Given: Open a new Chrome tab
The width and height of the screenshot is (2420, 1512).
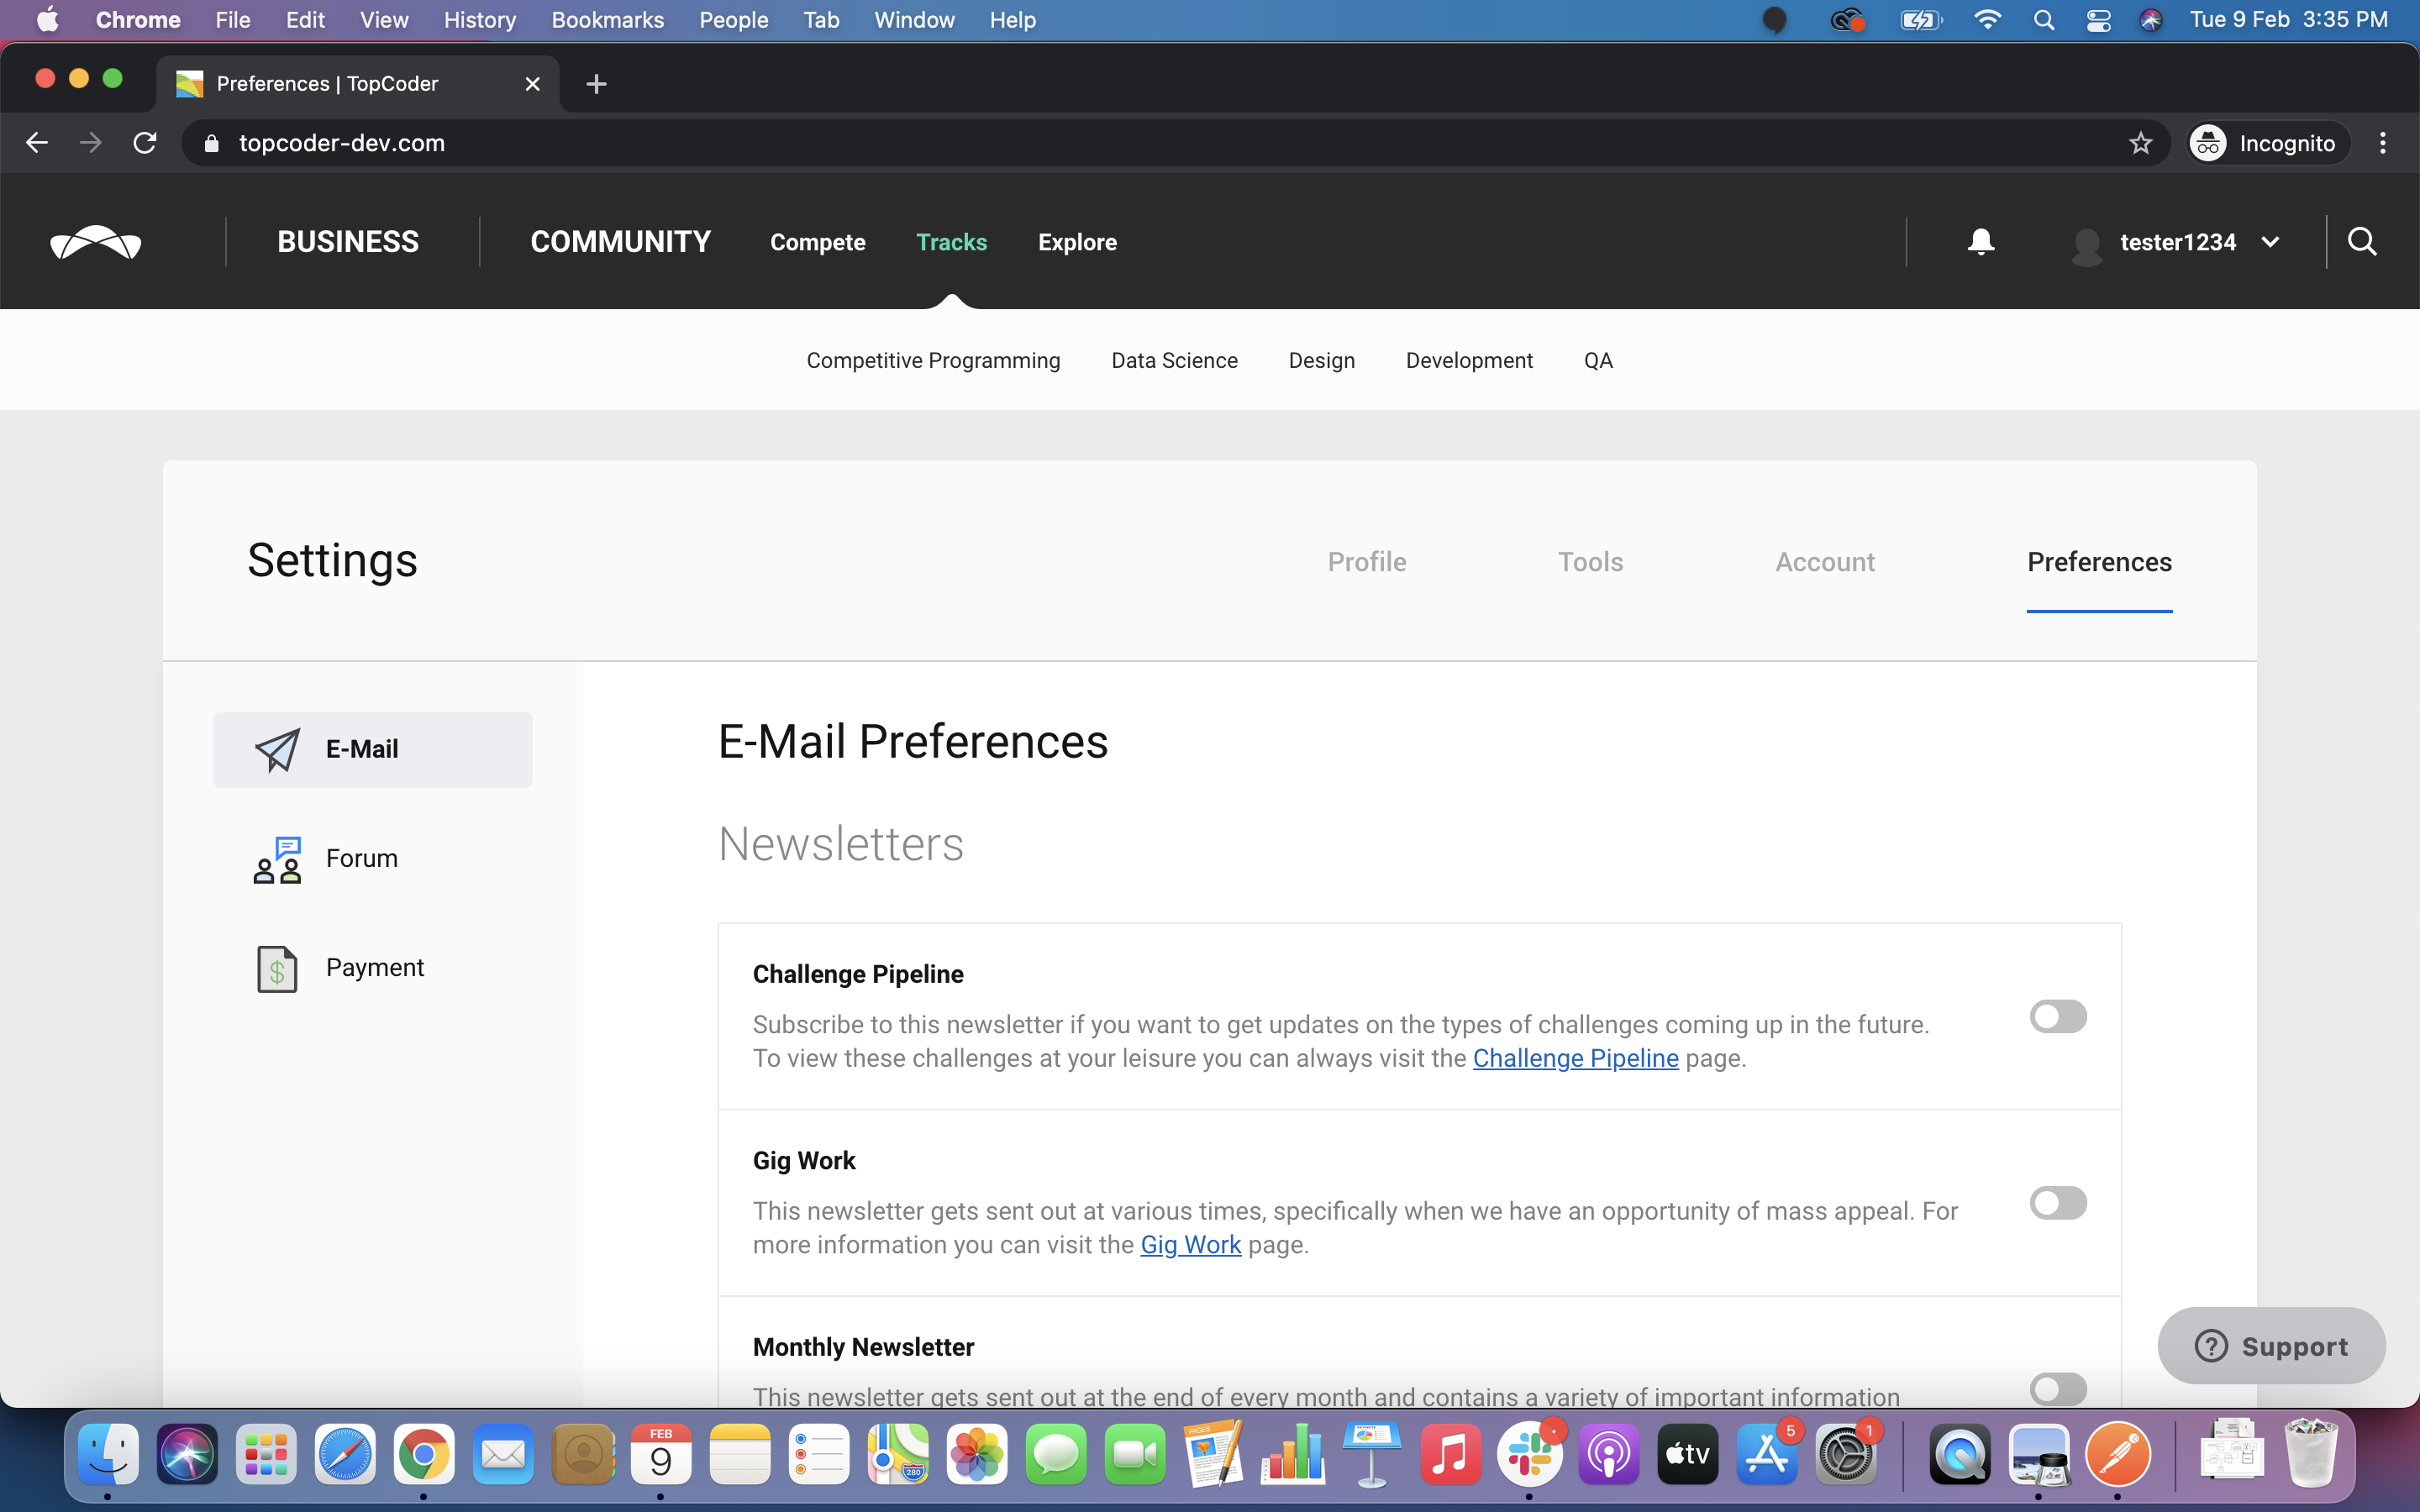Looking at the screenshot, I should point(596,84).
